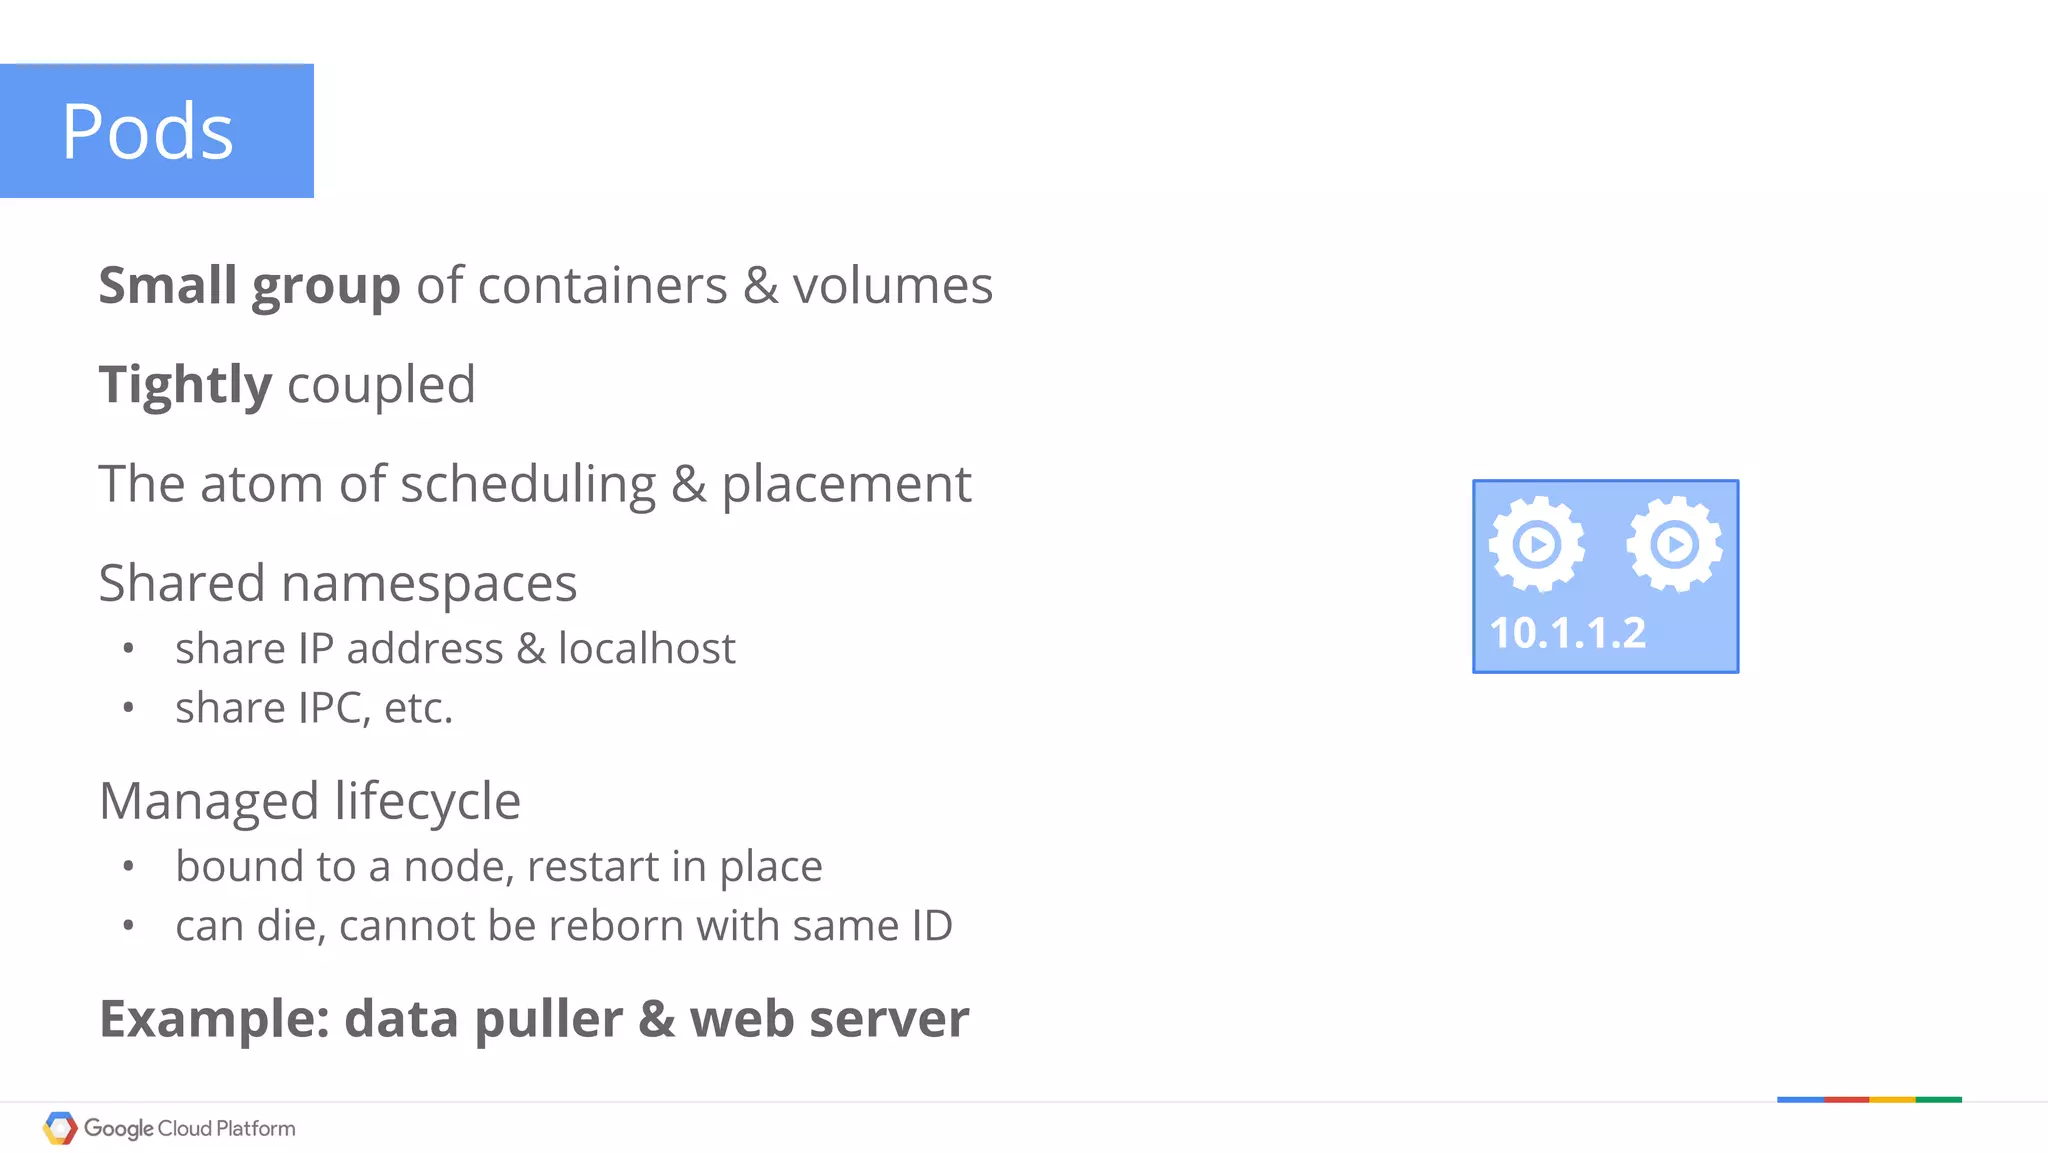This screenshot has width=2048, height=1153.
Task: Select the 'Small group of containers & volumes' line
Action: (545, 286)
